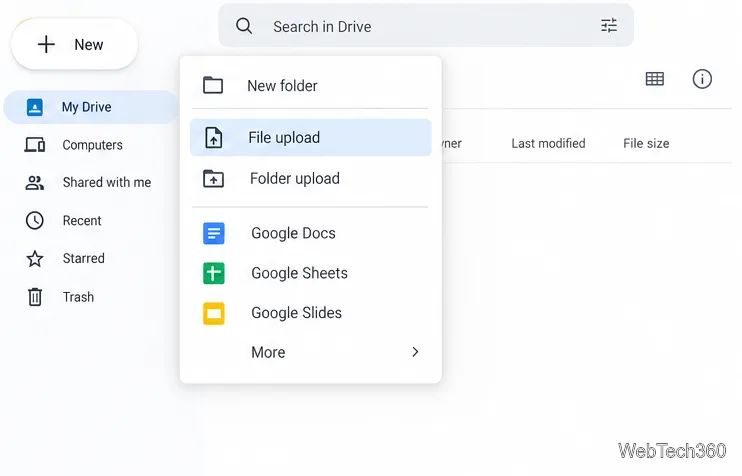
Task: Show details info icon
Action: [702, 79]
